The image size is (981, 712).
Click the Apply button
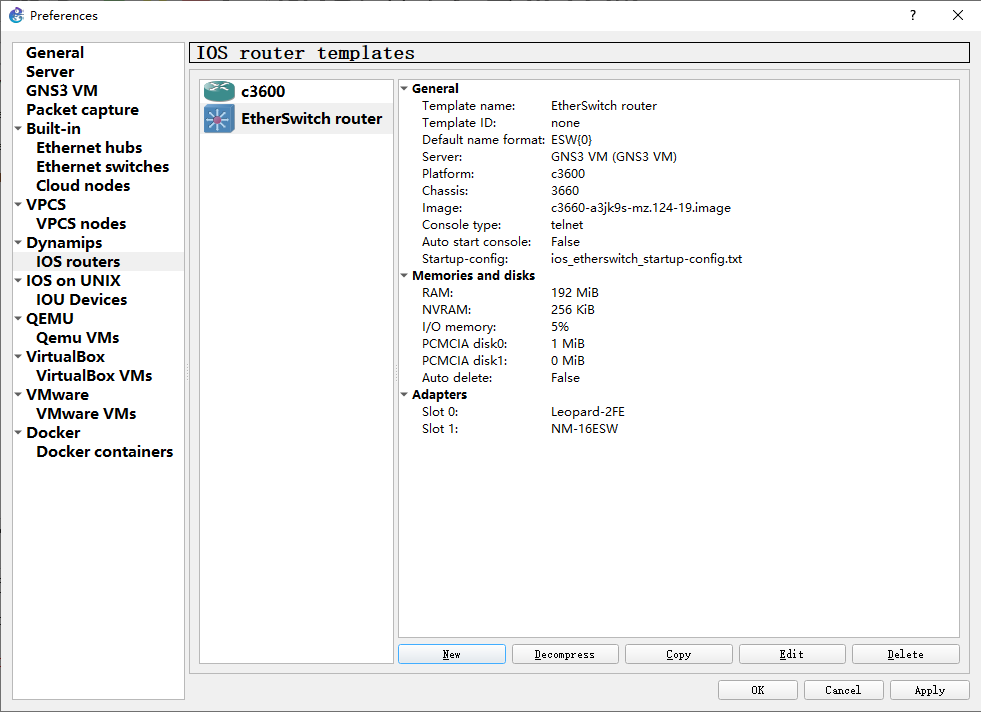930,690
